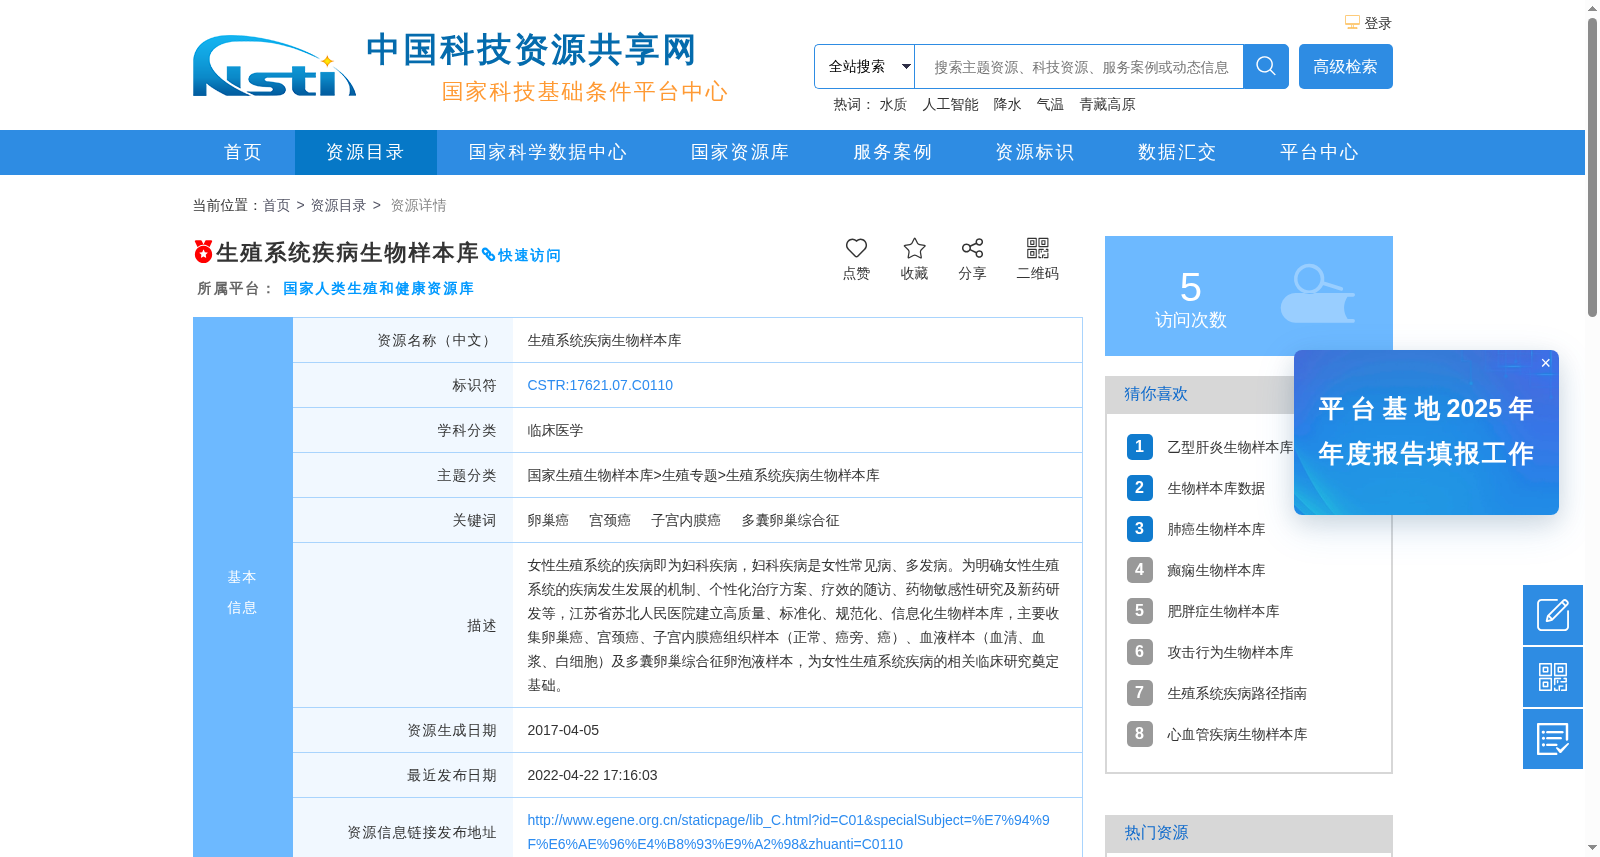Show the QR code via 二维码 icon

(x=1037, y=248)
